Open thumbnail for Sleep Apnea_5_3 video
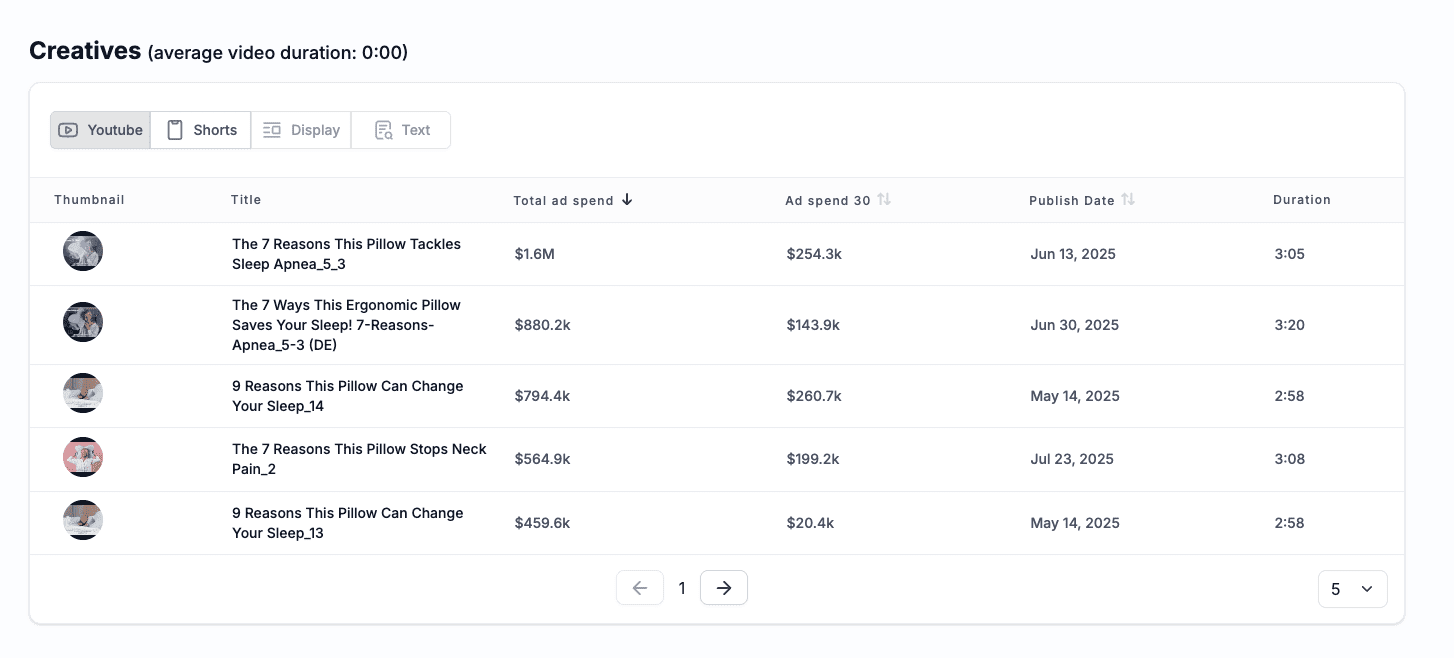The height and width of the screenshot is (658, 1454). coord(83,251)
